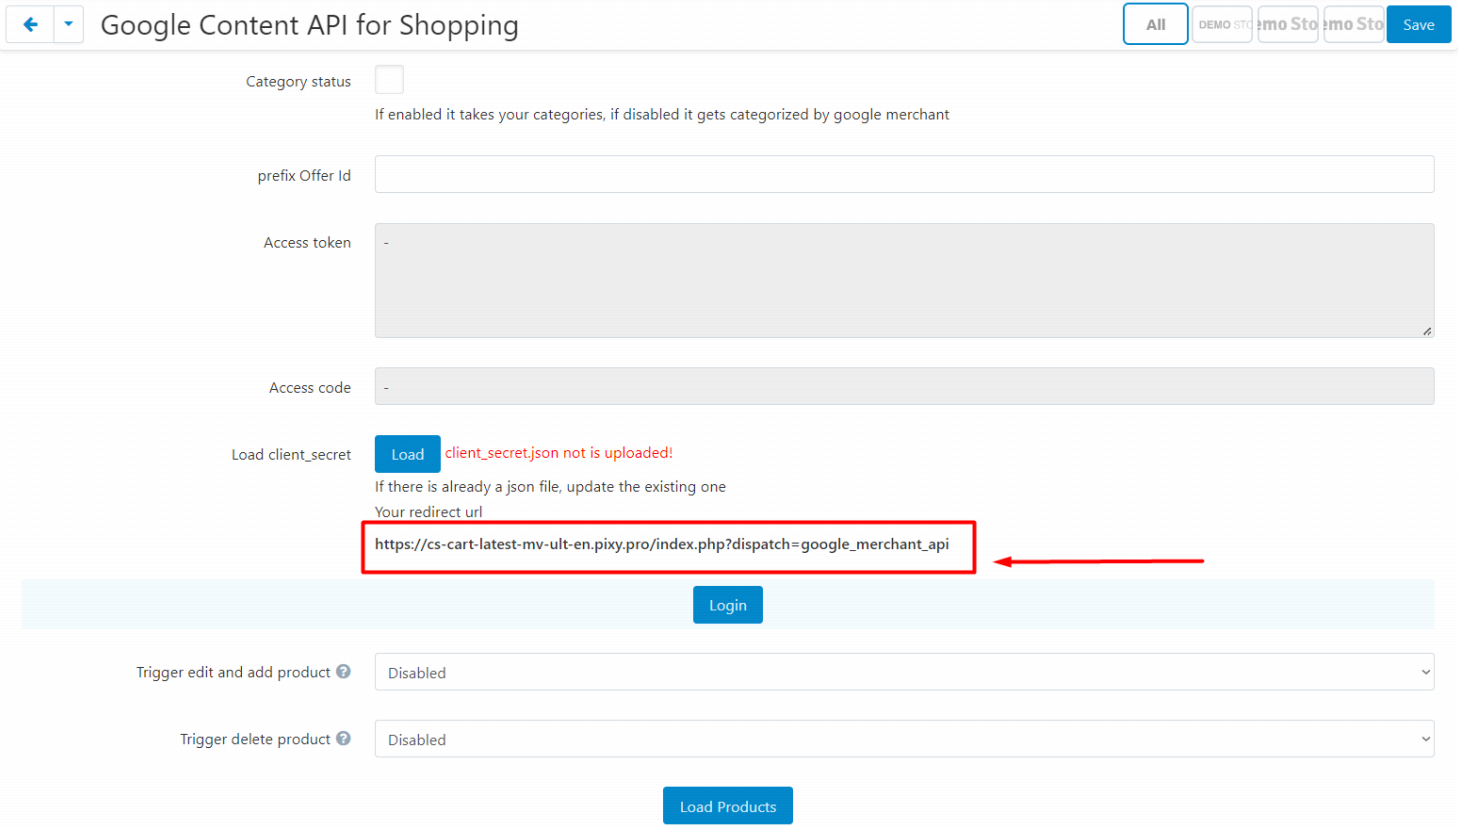
Task: Click the Save button
Action: 1418,24
